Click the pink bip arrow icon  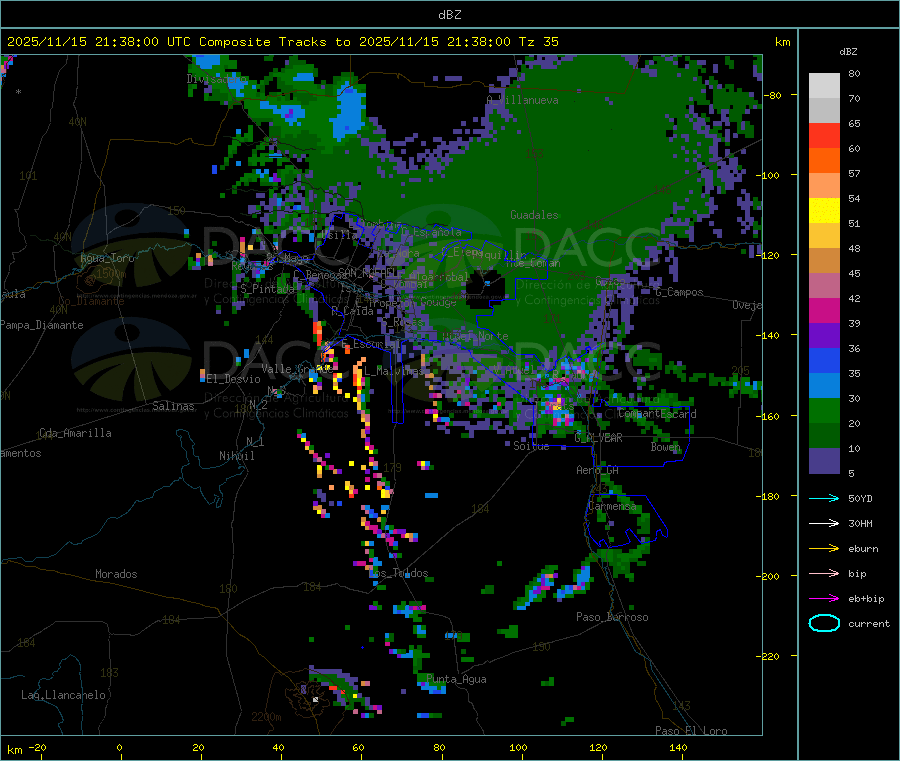point(824,573)
